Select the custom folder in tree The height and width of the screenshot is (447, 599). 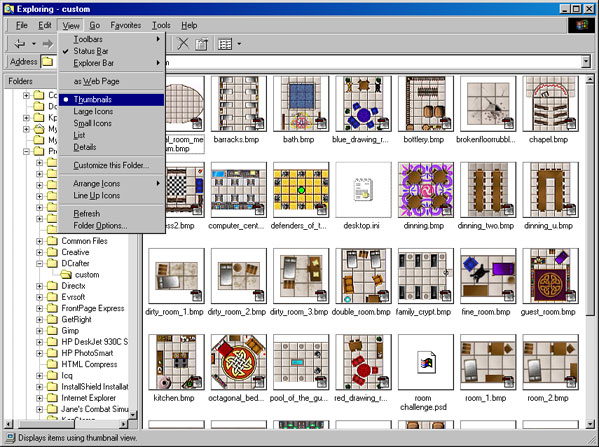coord(87,275)
